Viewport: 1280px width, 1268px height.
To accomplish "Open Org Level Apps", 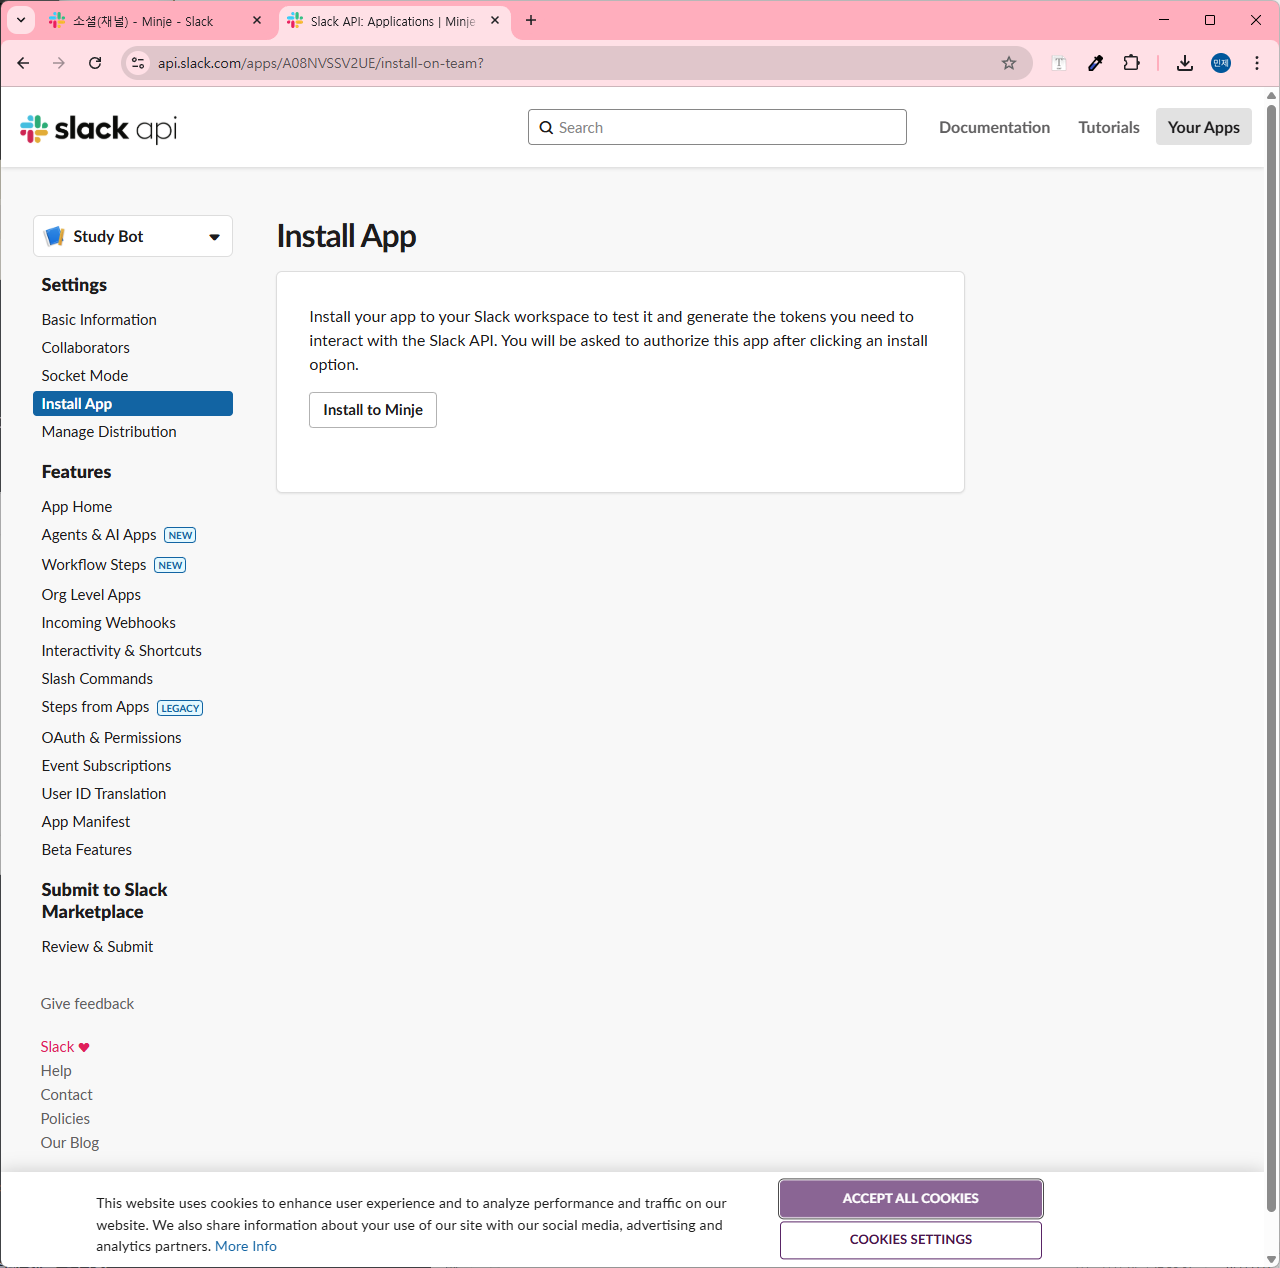I will point(91,595).
